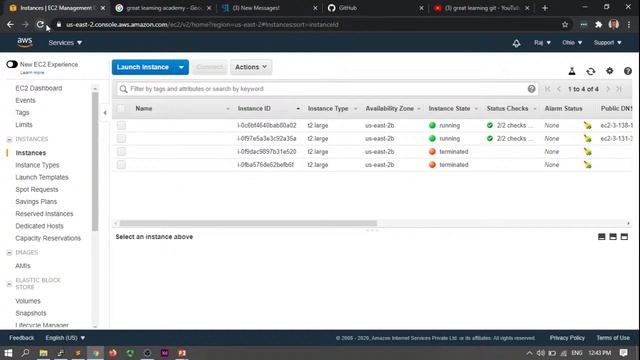Set details pane to medium layout
This screenshot has height=360, width=640.
pos(613,237)
